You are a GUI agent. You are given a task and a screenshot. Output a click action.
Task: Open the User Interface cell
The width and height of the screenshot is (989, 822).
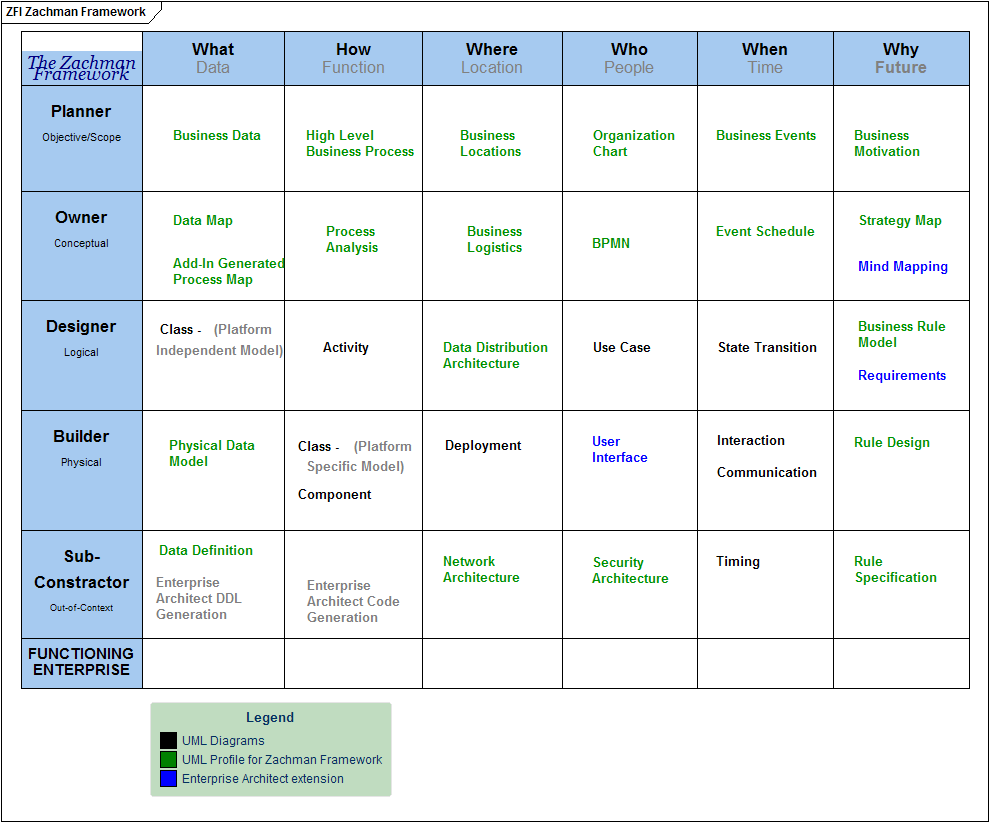pos(619,450)
